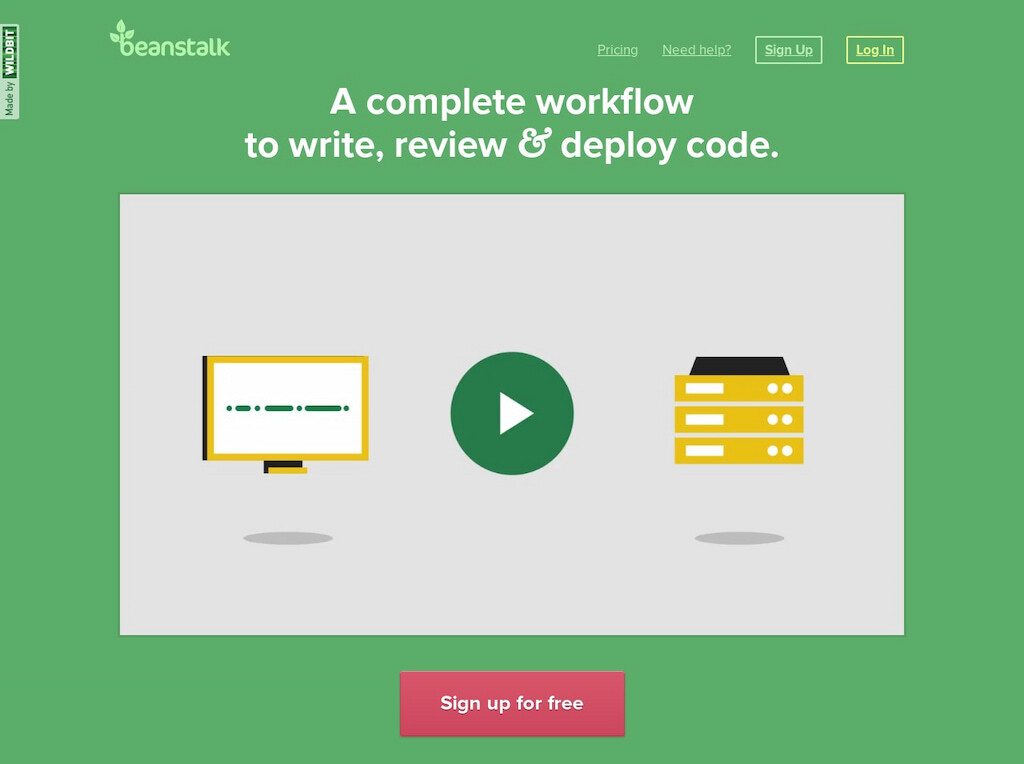
Task: Open the Pricing page
Action: point(617,49)
